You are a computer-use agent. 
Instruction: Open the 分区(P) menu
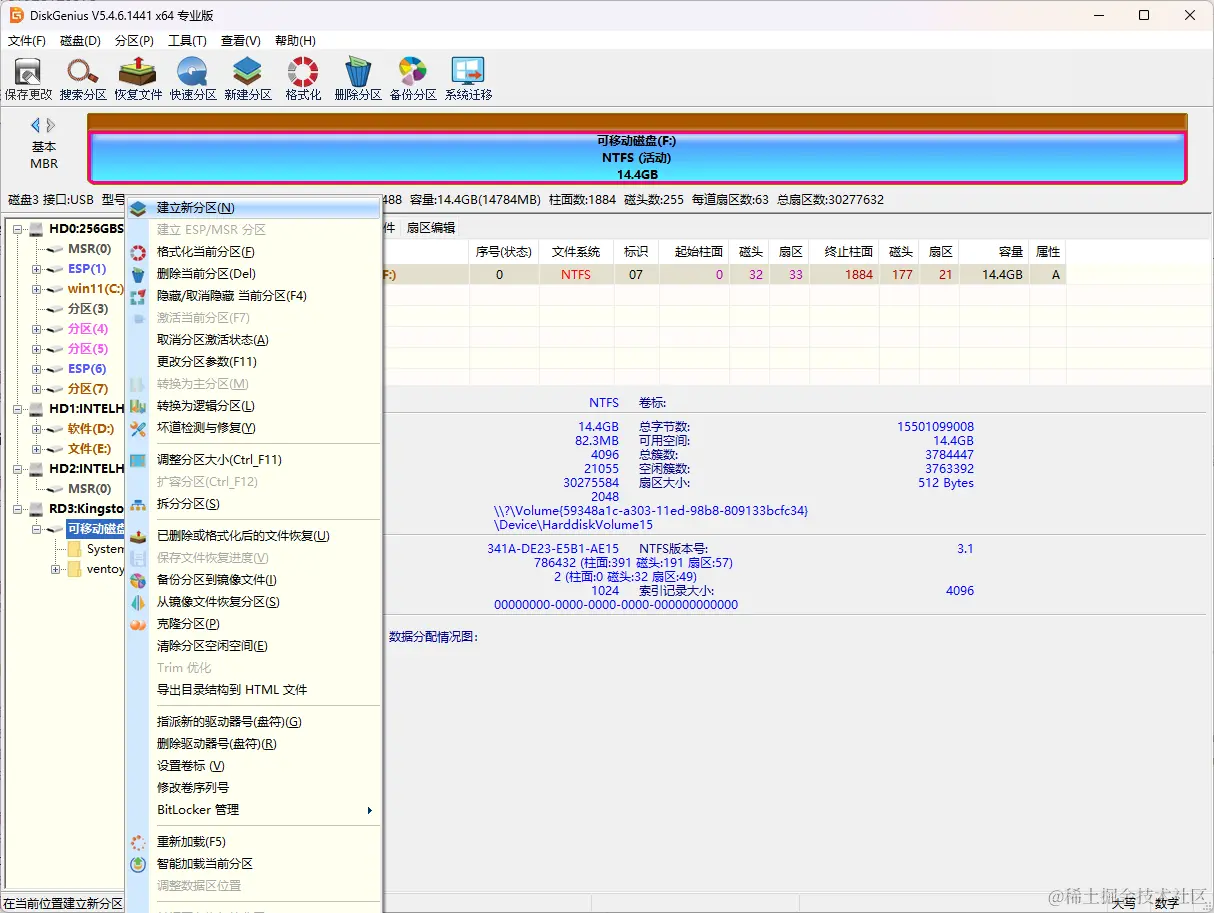pyautogui.click(x=134, y=41)
